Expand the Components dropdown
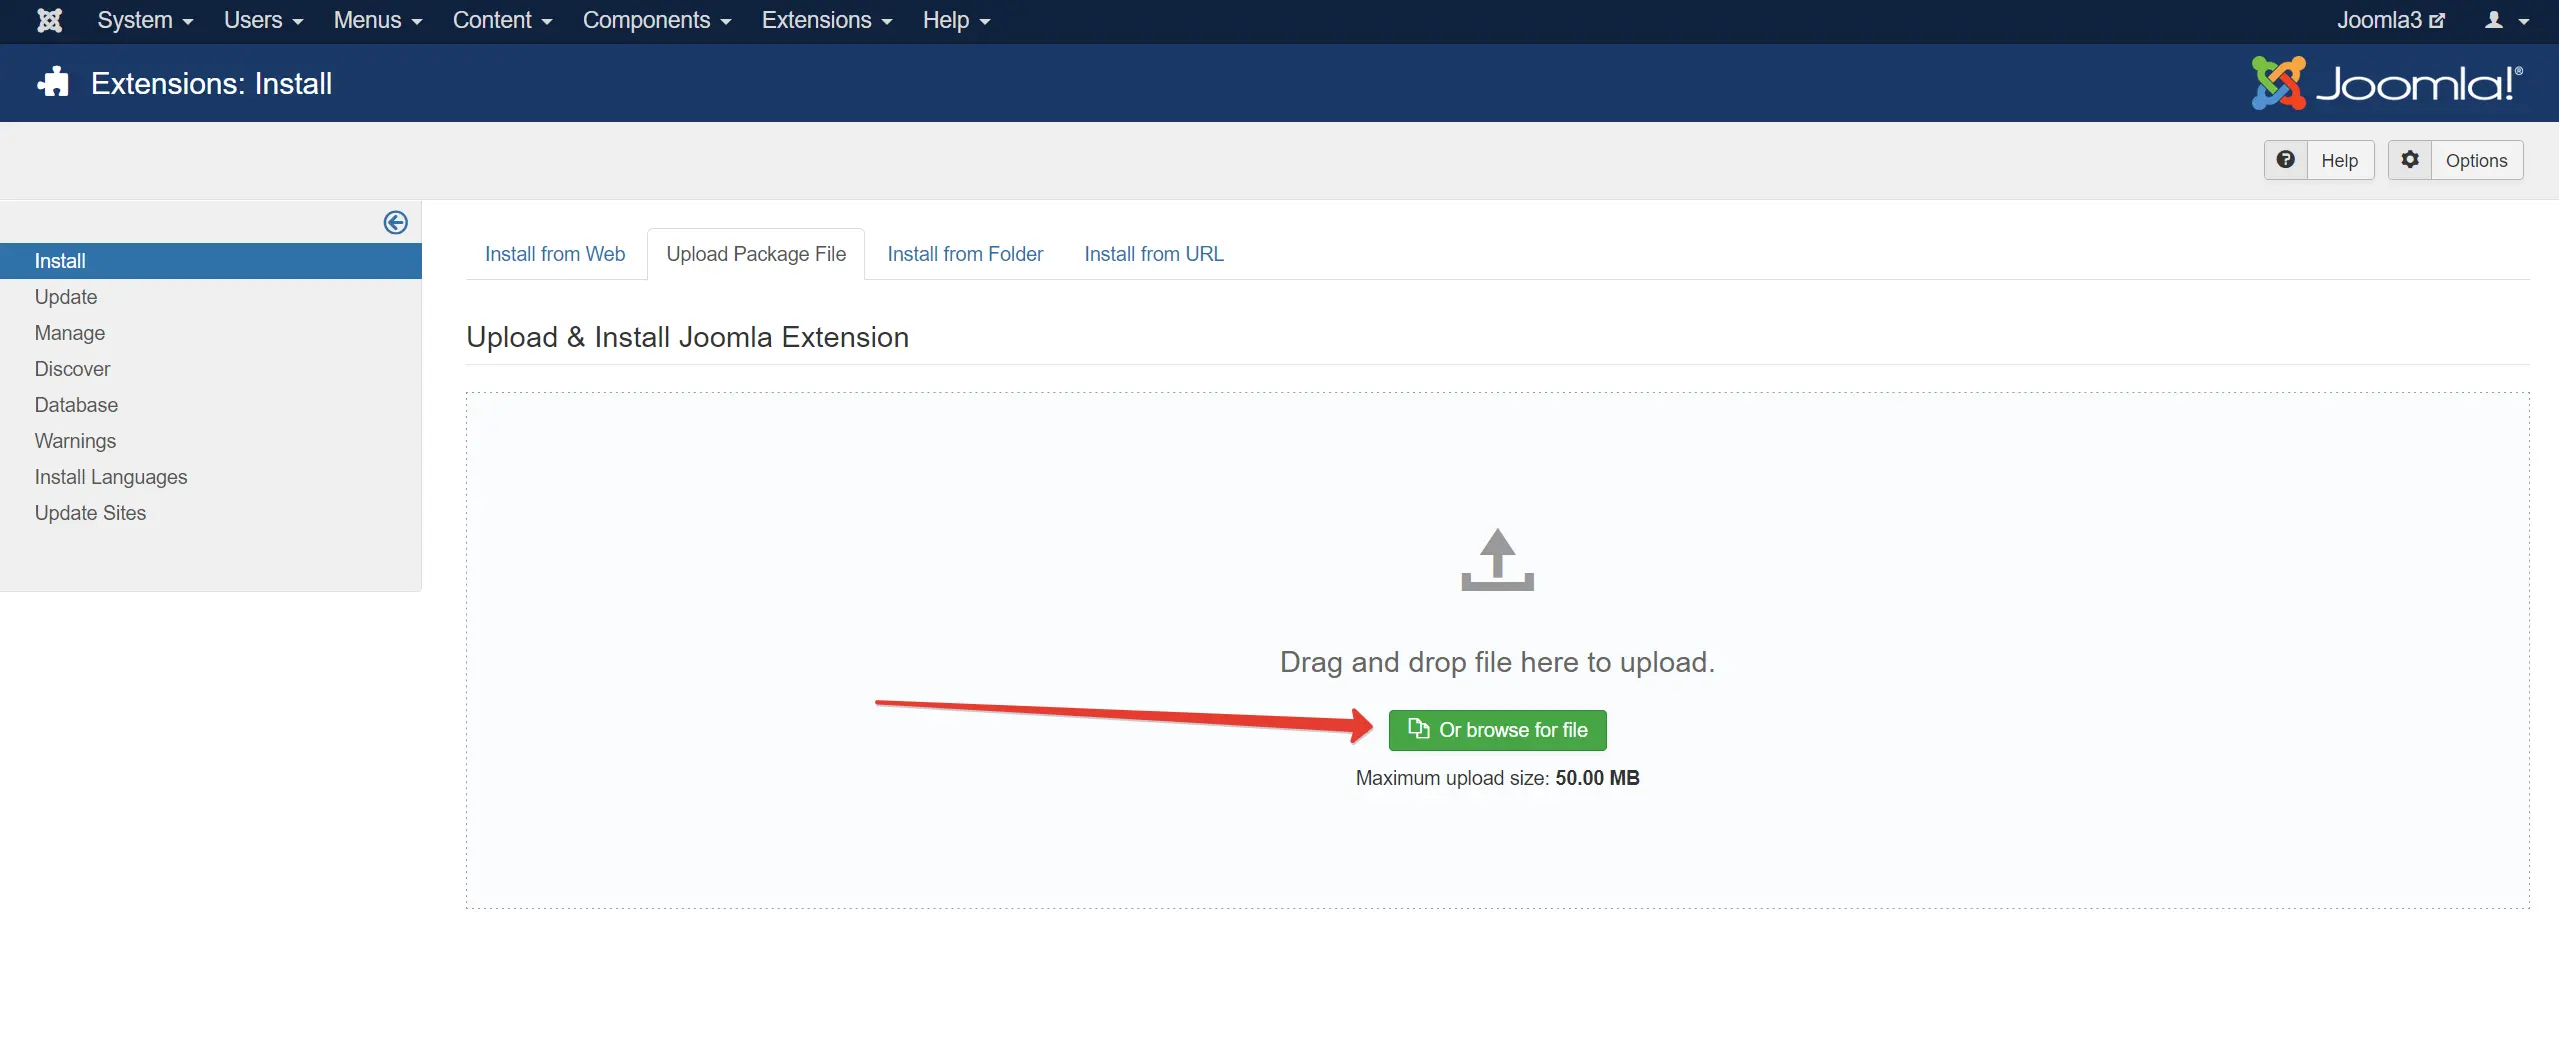This screenshot has width=2559, height=1059. pos(655,20)
